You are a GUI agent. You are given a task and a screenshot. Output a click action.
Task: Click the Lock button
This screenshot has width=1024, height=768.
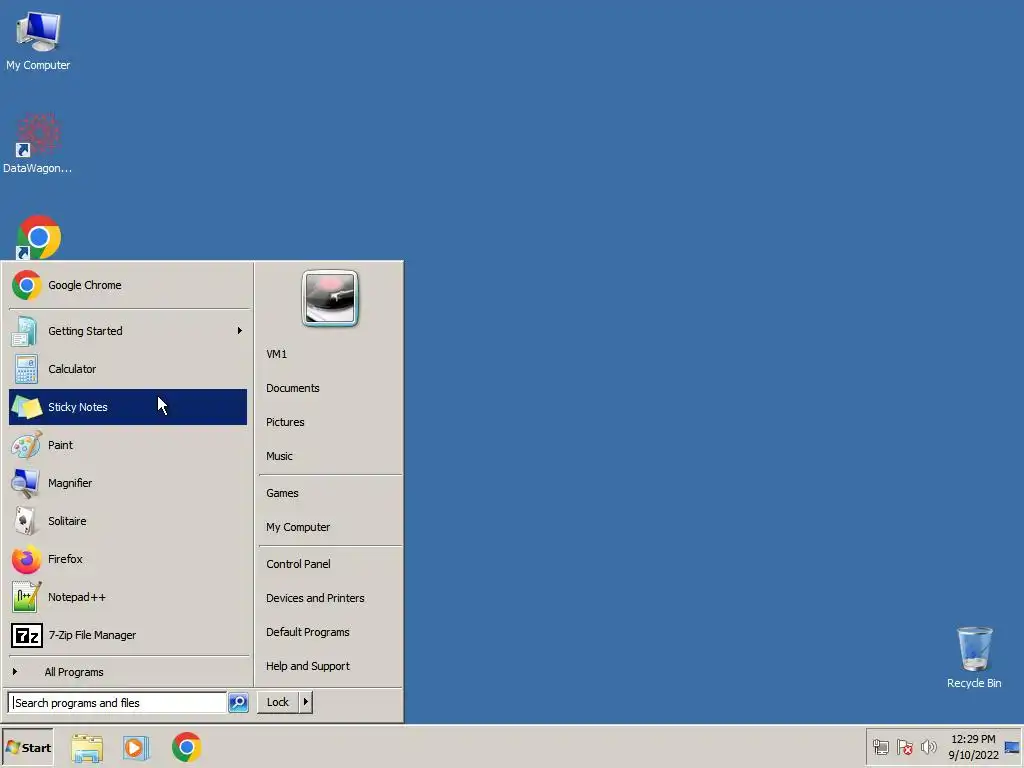tap(278, 702)
